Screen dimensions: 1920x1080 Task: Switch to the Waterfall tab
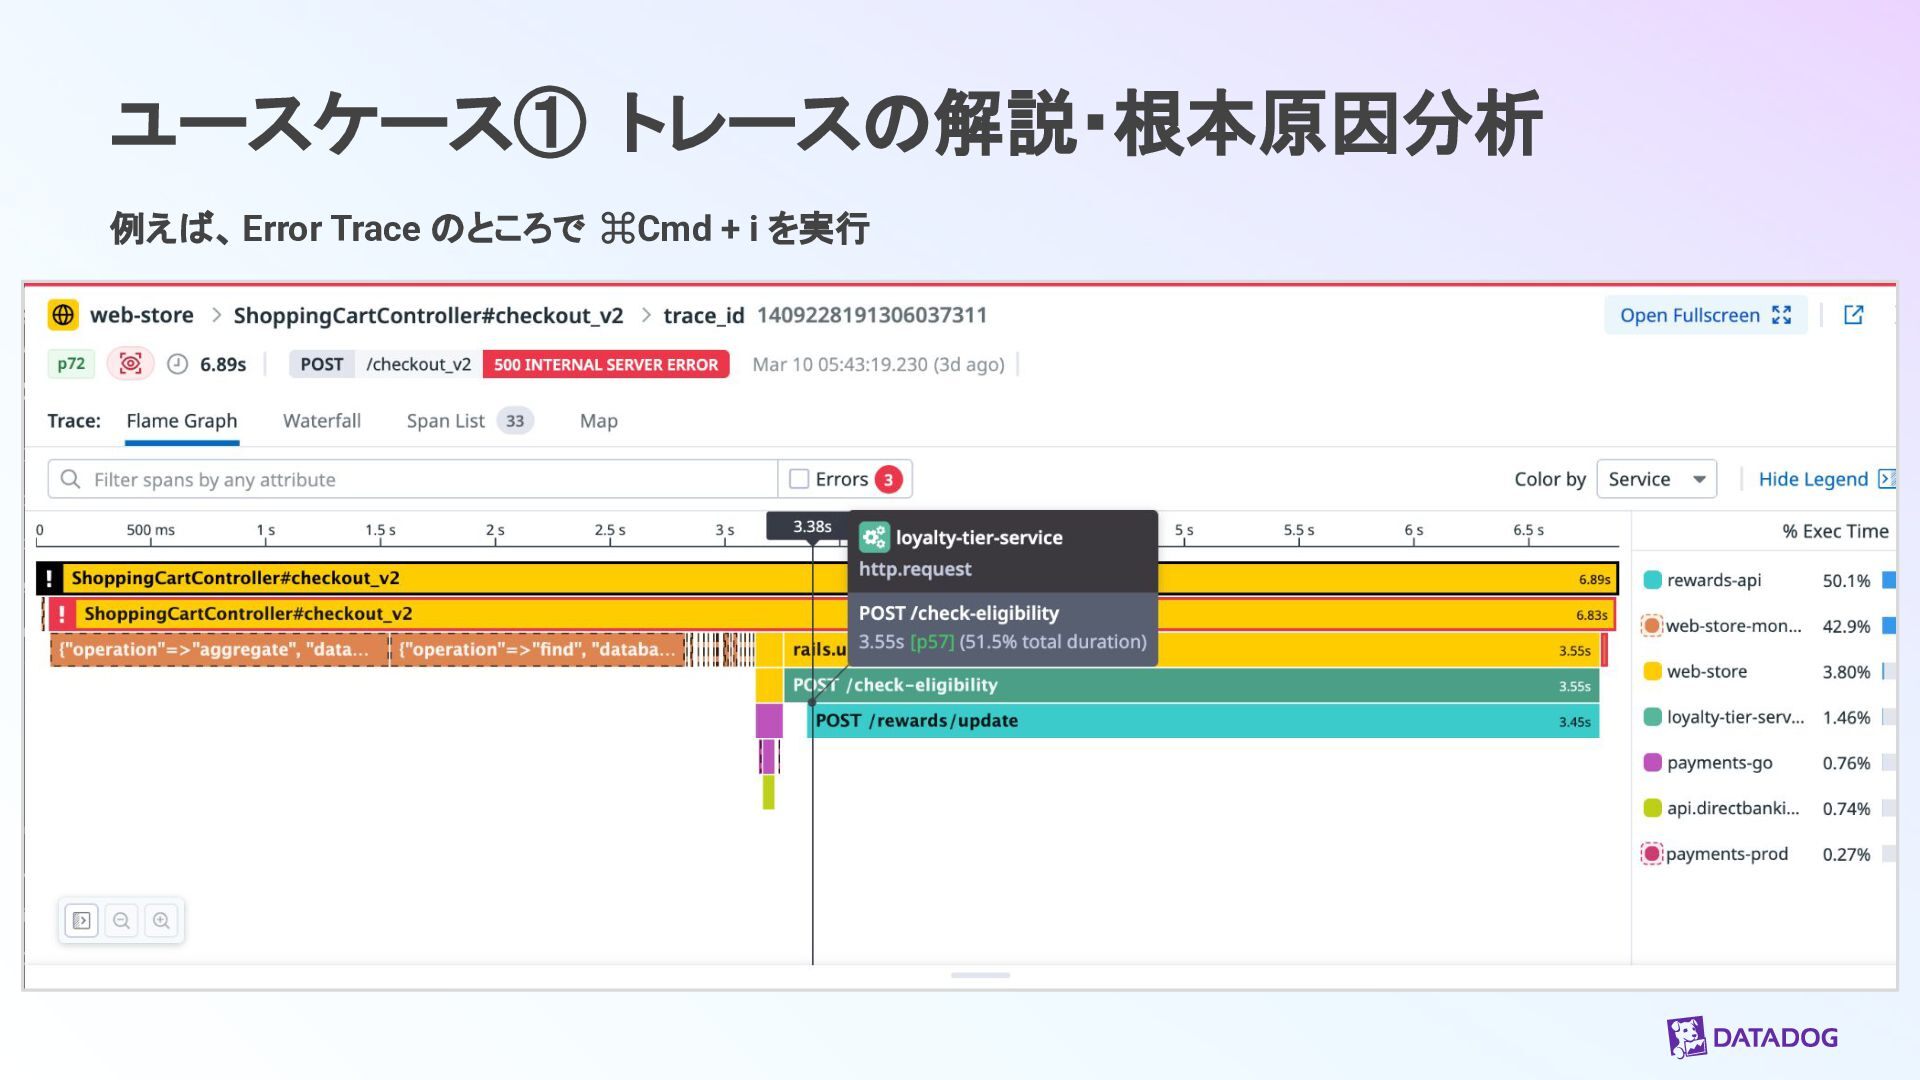click(321, 421)
